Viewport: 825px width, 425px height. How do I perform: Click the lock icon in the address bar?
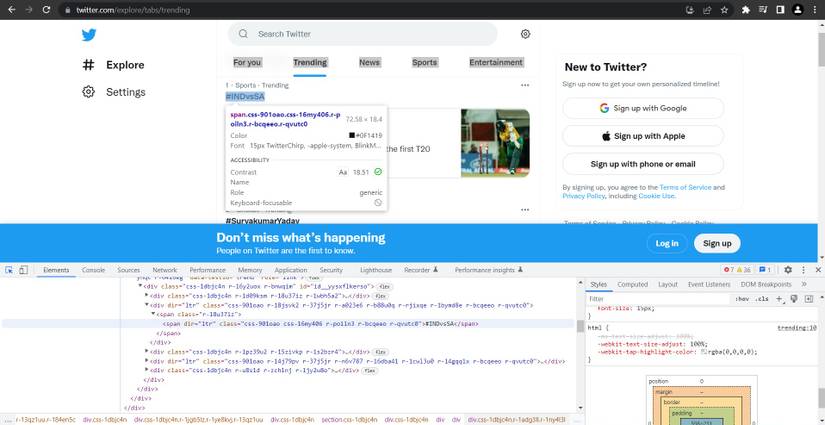(67, 10)
